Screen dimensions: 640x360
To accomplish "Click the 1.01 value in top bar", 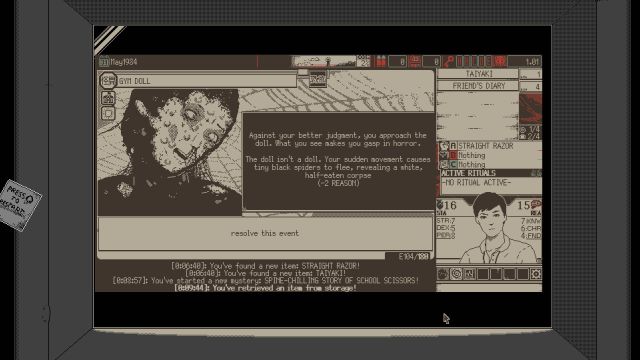I will [532, 62].
